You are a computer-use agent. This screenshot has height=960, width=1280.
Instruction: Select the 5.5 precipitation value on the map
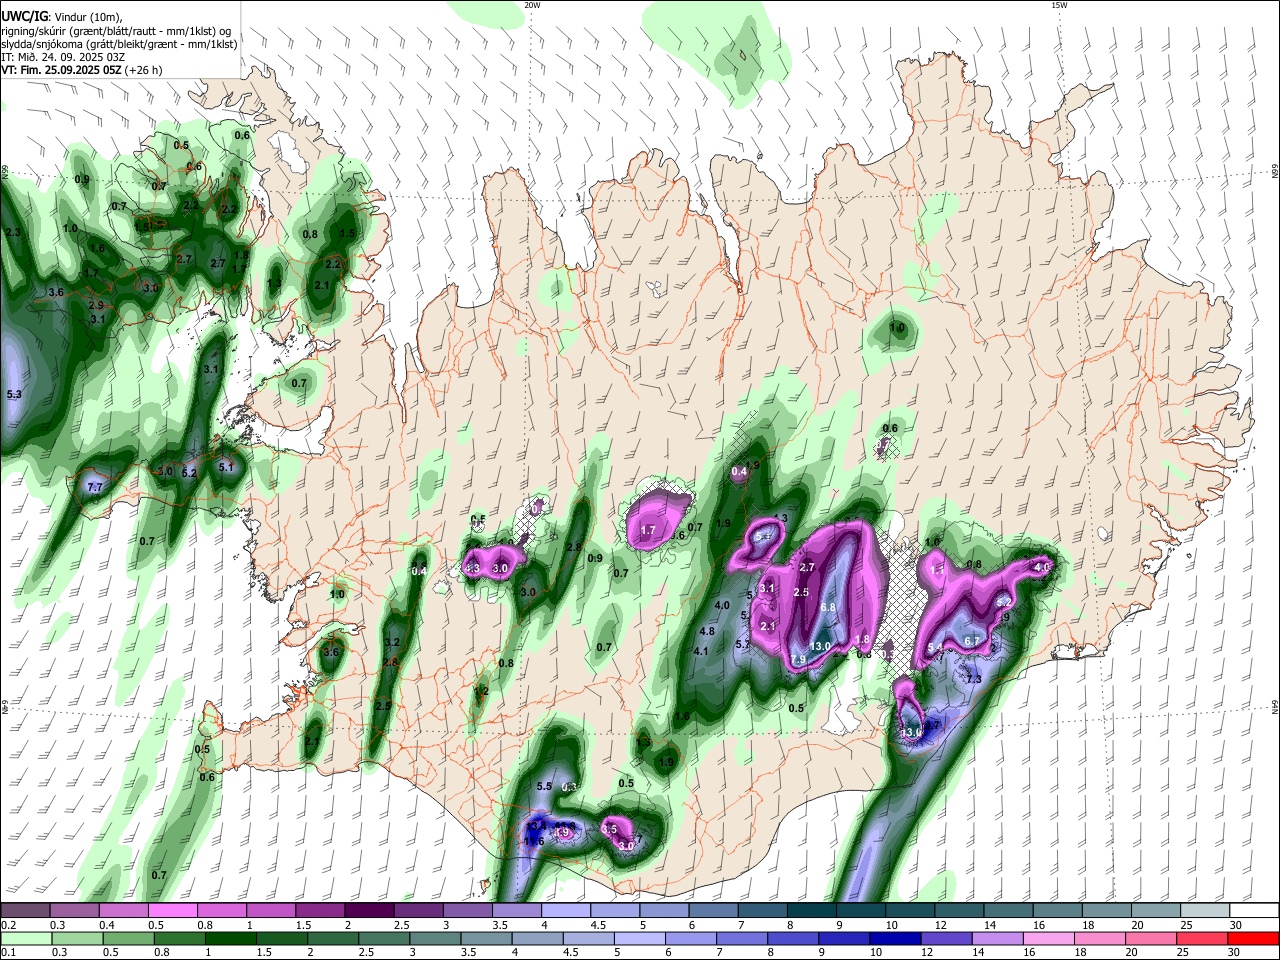click(x=545, y=787)
